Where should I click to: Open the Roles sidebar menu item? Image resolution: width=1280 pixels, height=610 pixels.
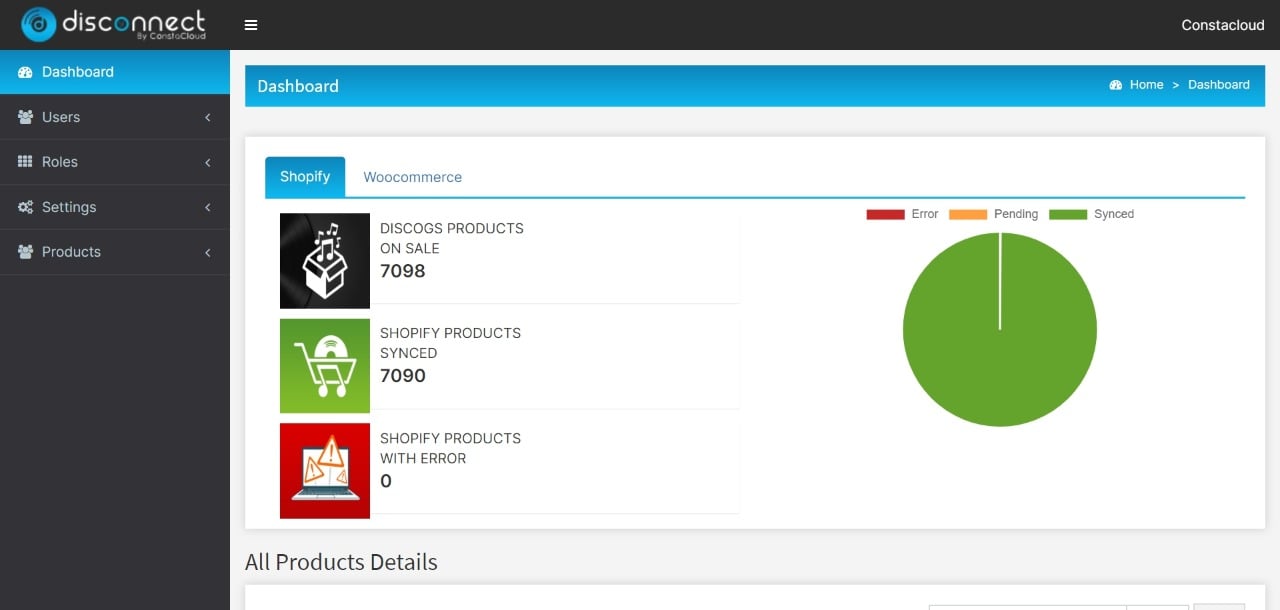[x=115, y=162]
